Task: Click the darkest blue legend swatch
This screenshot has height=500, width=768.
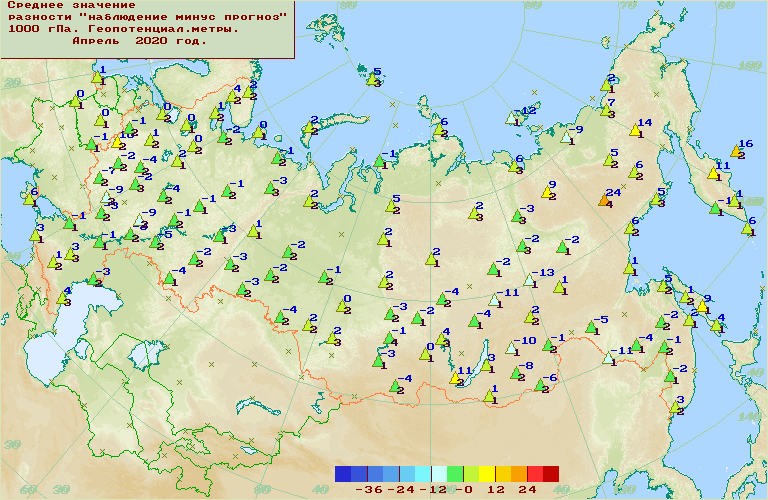Action: [x=343, y=474]
